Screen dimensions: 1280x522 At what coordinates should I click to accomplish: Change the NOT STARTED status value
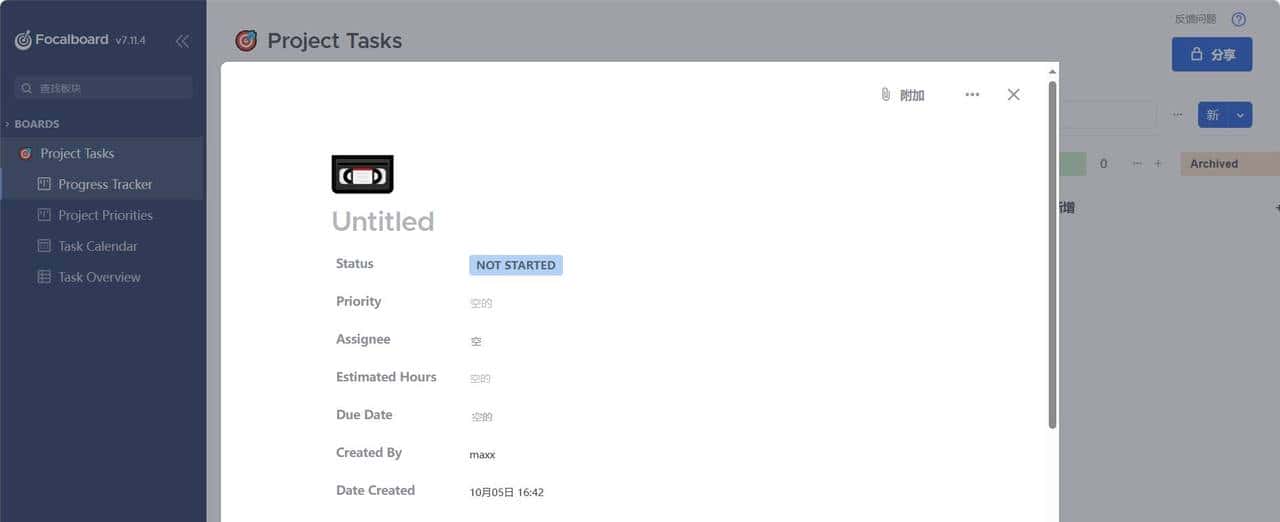516,265
